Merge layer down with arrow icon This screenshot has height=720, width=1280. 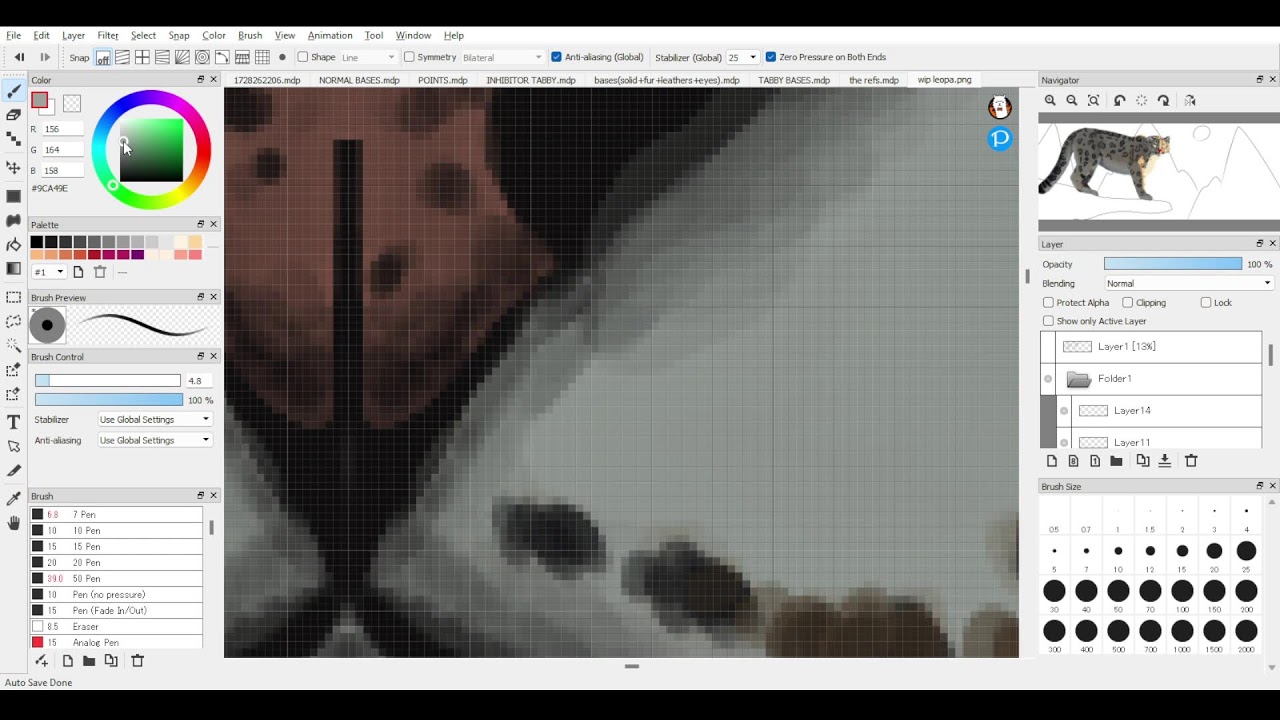(x=1165, y=461)
